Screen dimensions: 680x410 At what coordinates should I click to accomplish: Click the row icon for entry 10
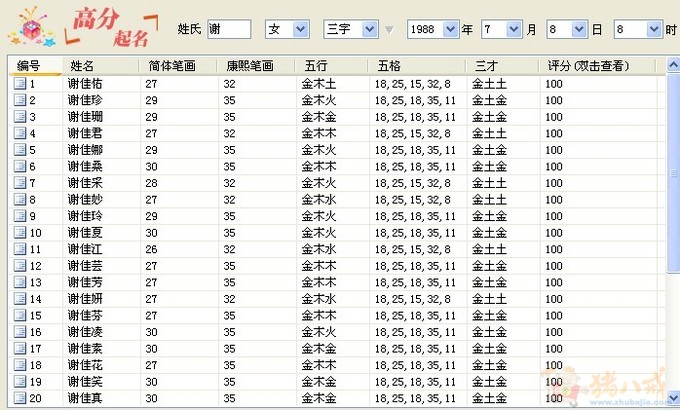click(x=20, y=232)
